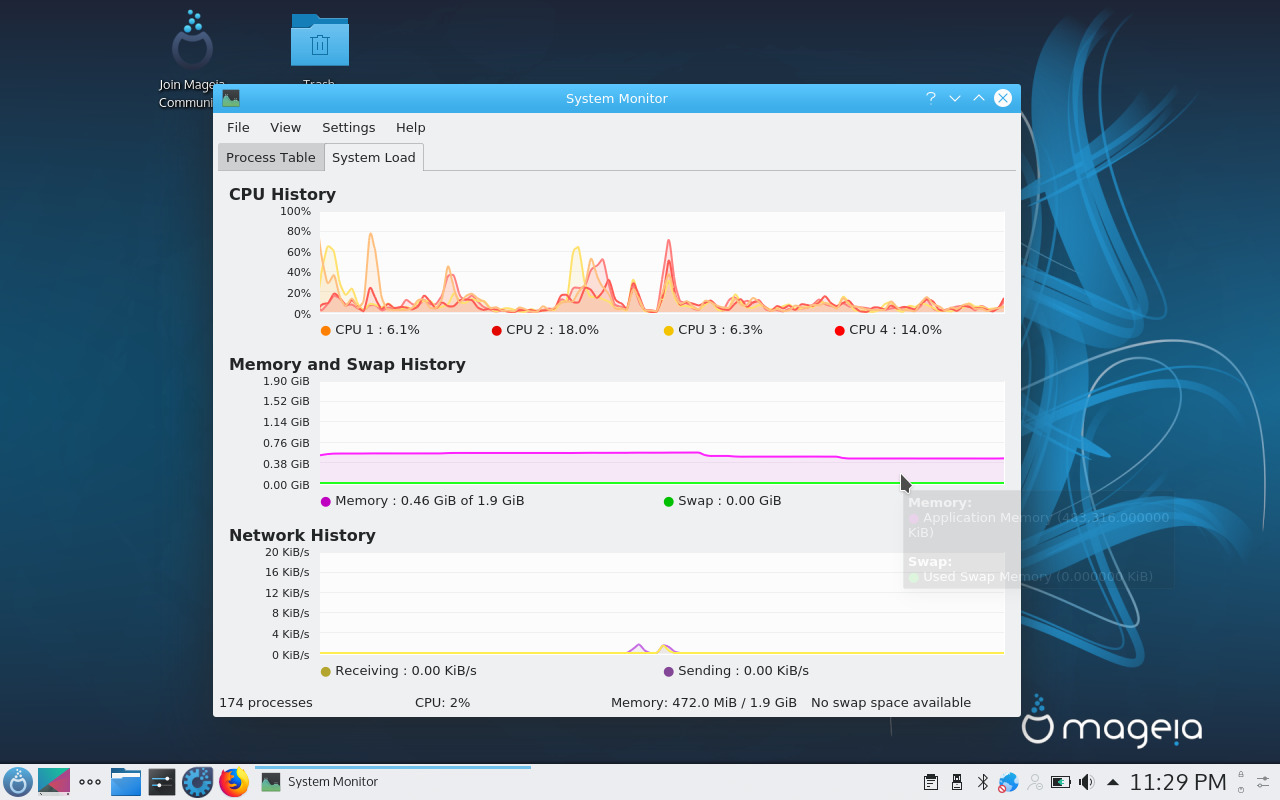Click the CPU History graph area
The image size is (1280, 800).
coord(660,262)
